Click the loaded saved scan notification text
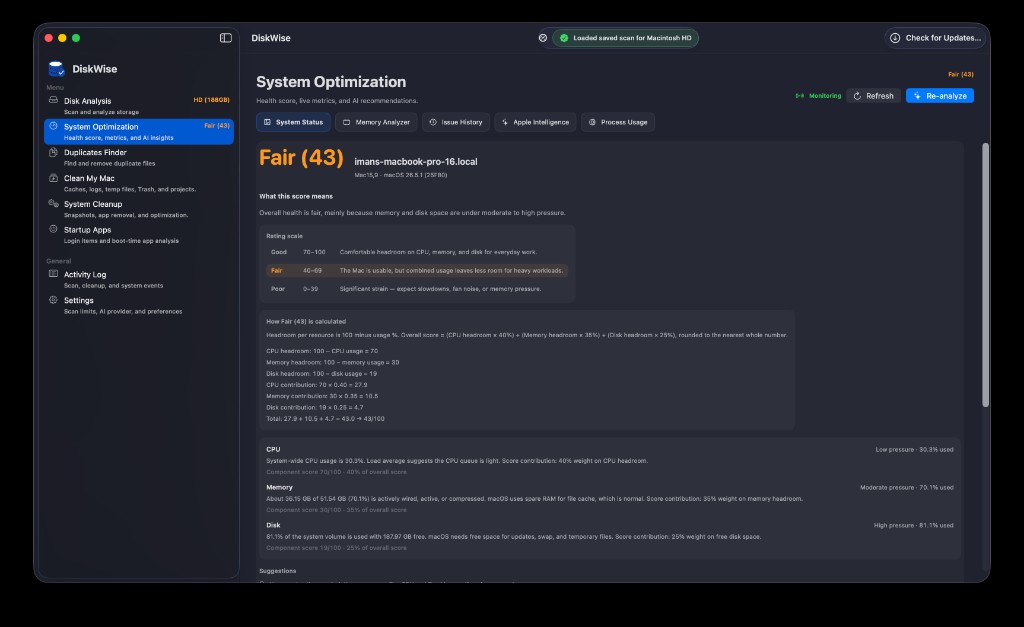Screen dimensions: 1024x627 point(632,38)
